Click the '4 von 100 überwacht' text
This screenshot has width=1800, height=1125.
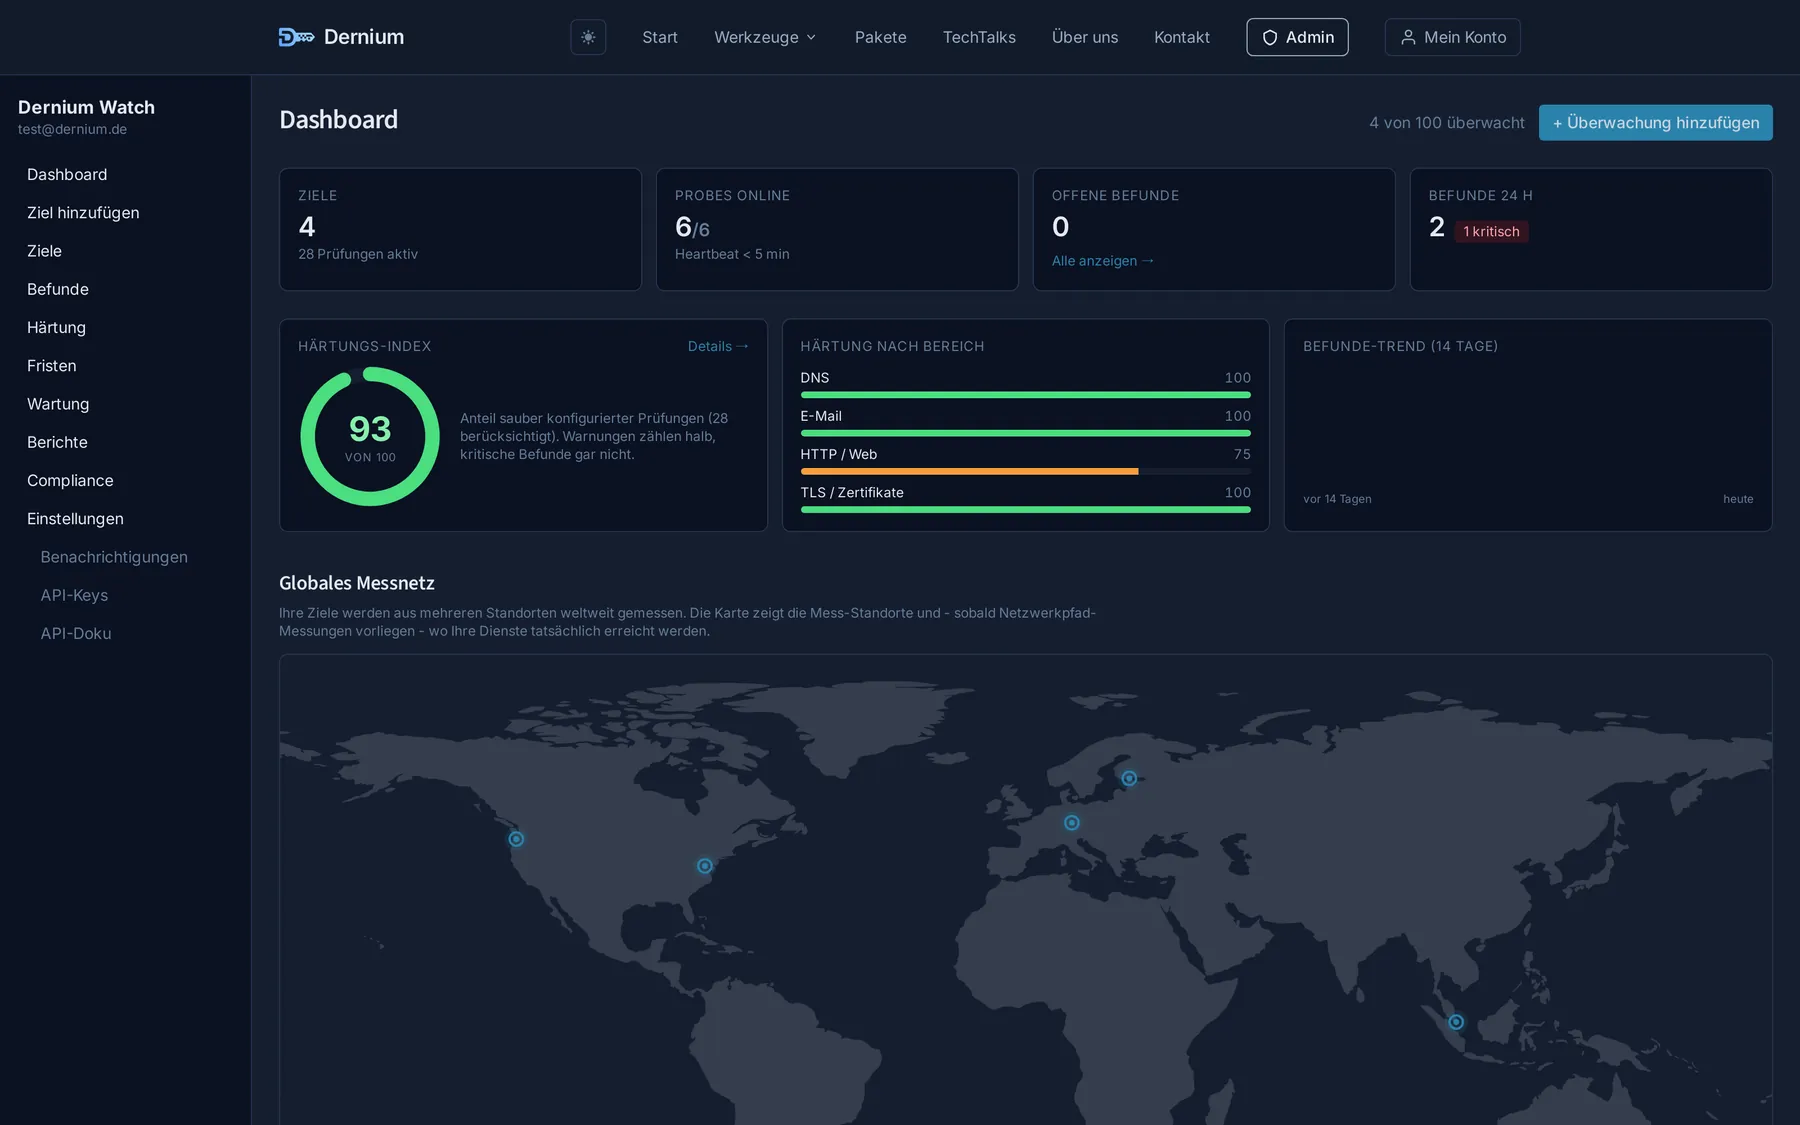pyautogui.click(x=1447, y=122)
